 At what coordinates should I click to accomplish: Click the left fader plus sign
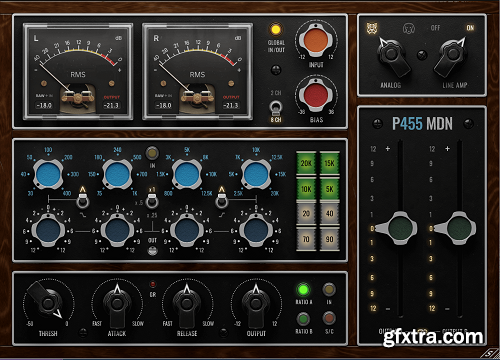(388, 149)
